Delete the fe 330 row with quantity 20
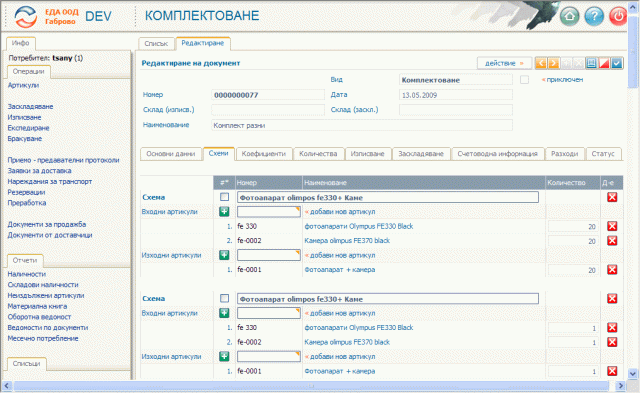This screenshot has width=640, height=393. click(x=612, y=226)
